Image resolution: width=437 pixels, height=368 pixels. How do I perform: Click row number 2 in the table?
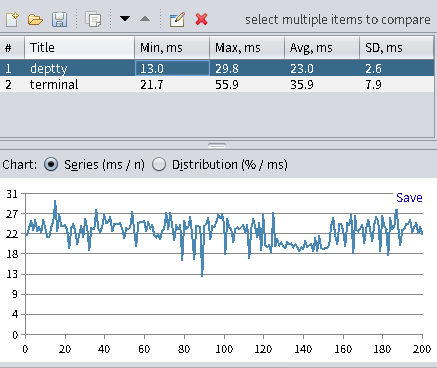point(8,85)
